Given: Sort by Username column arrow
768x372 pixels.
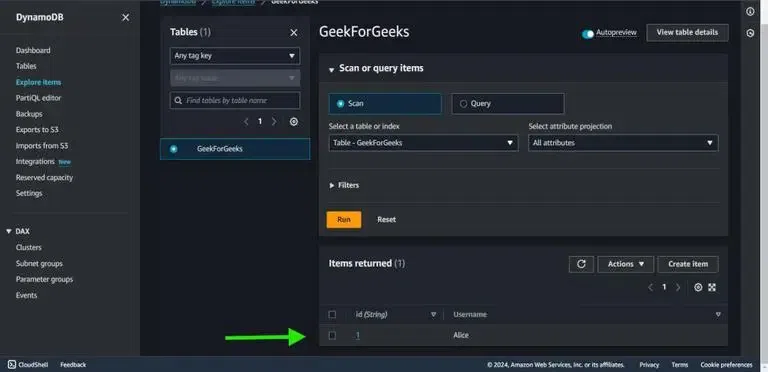Looking at the screenshot, I should [718, 315].
